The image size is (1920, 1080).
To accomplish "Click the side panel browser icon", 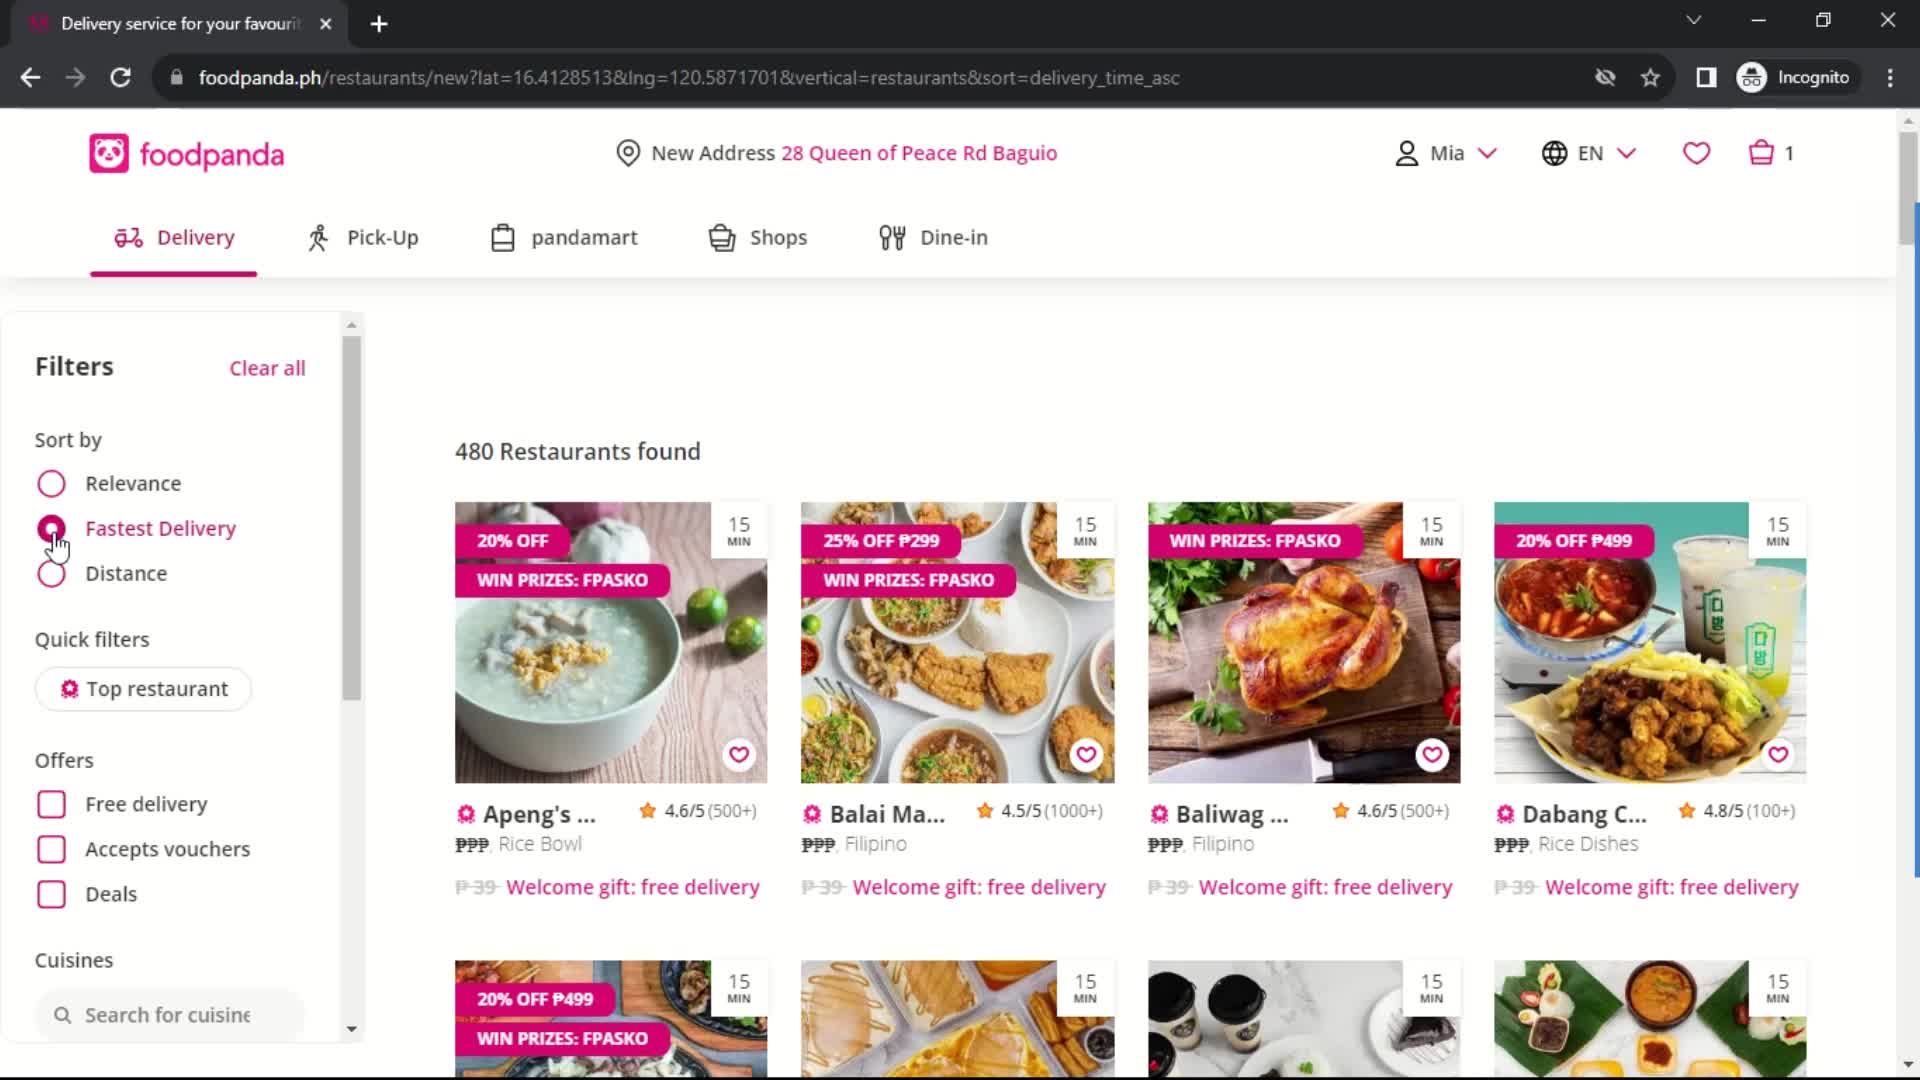I will click(x=1706, y=77).
